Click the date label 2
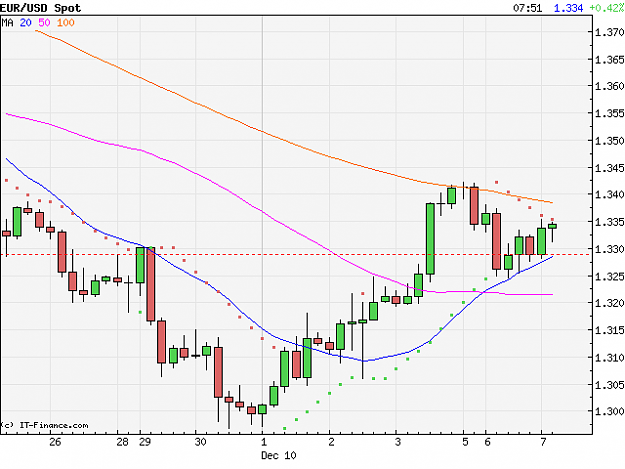This screenshot has height=469, width=625. point(332,442)
